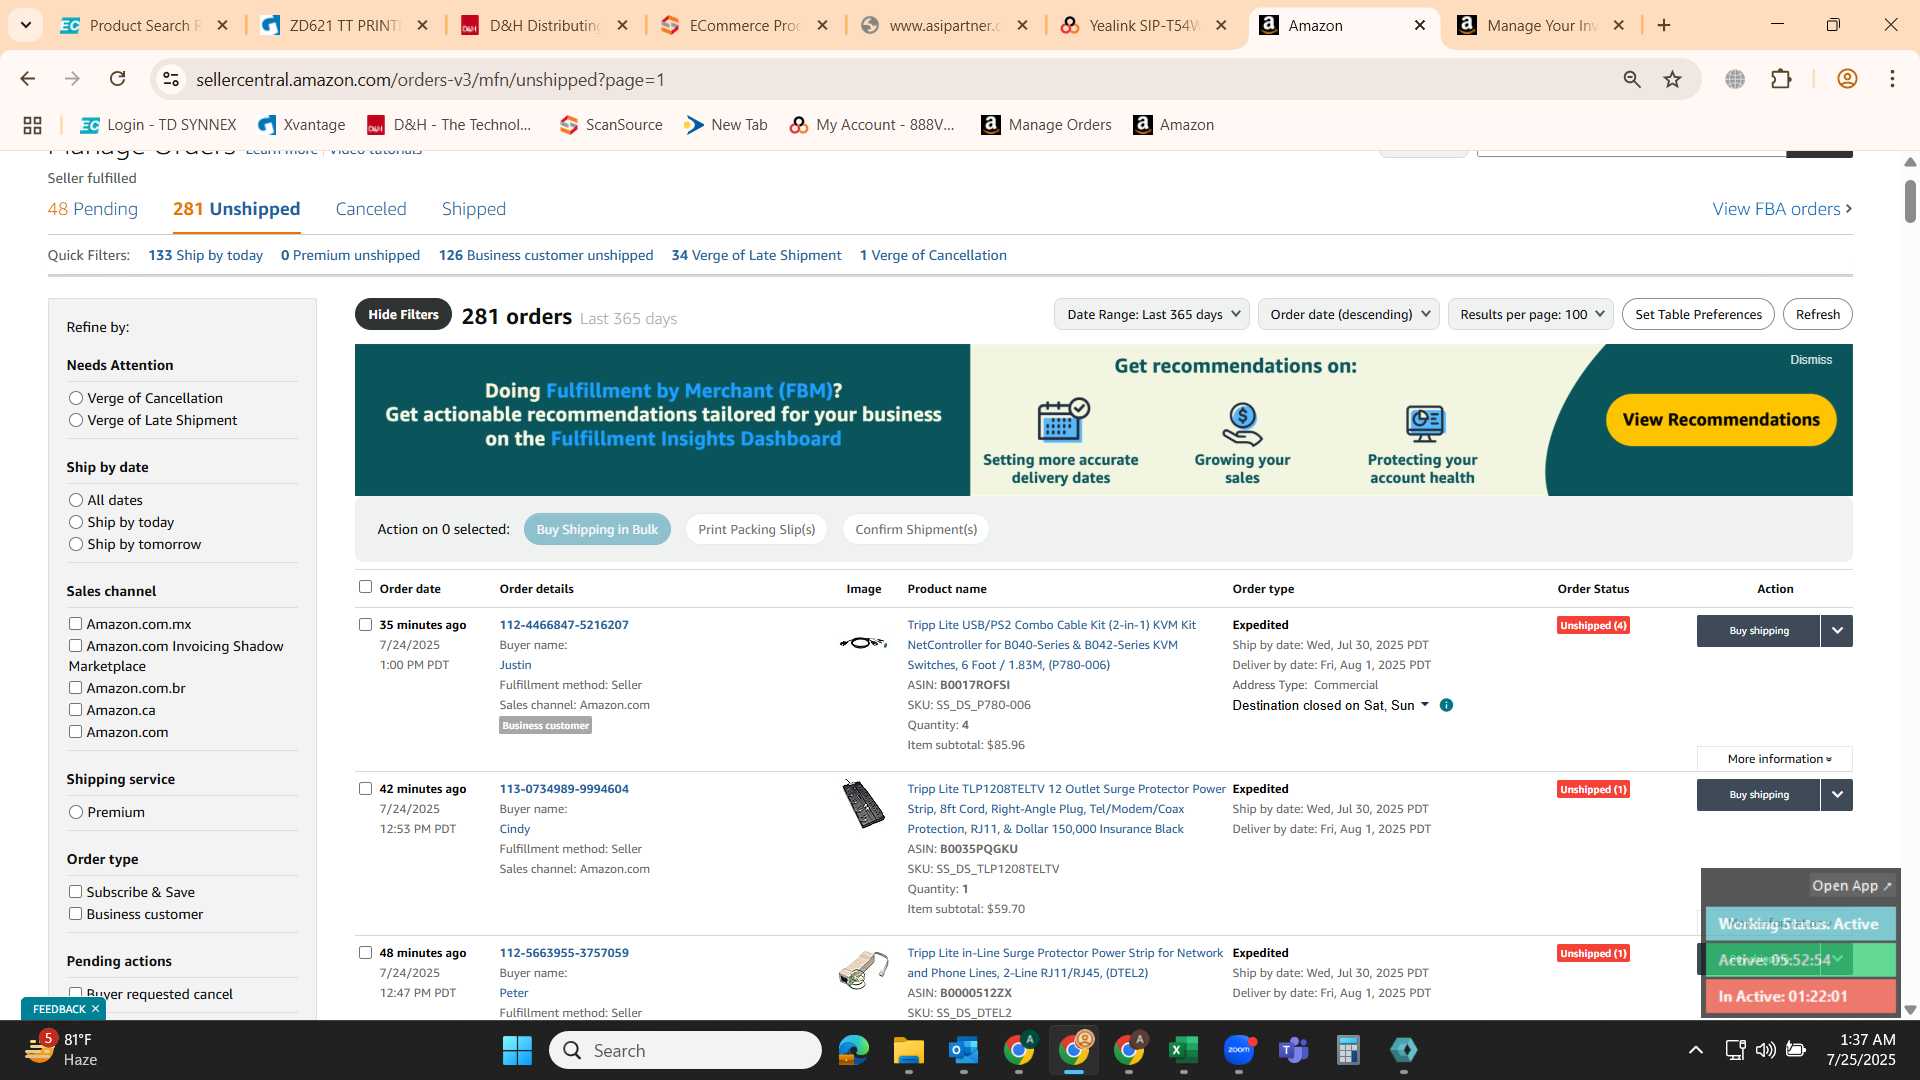Close the FEEDBACK widget with X
The image size is (1920, 1080).
(x=96, y=1009)
